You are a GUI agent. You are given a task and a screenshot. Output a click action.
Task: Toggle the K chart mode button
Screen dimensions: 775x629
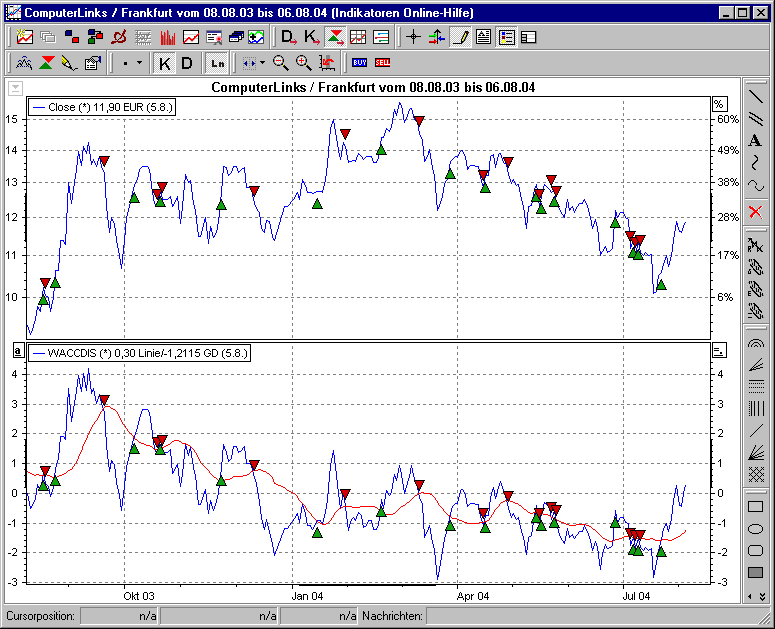coord(165,63)
